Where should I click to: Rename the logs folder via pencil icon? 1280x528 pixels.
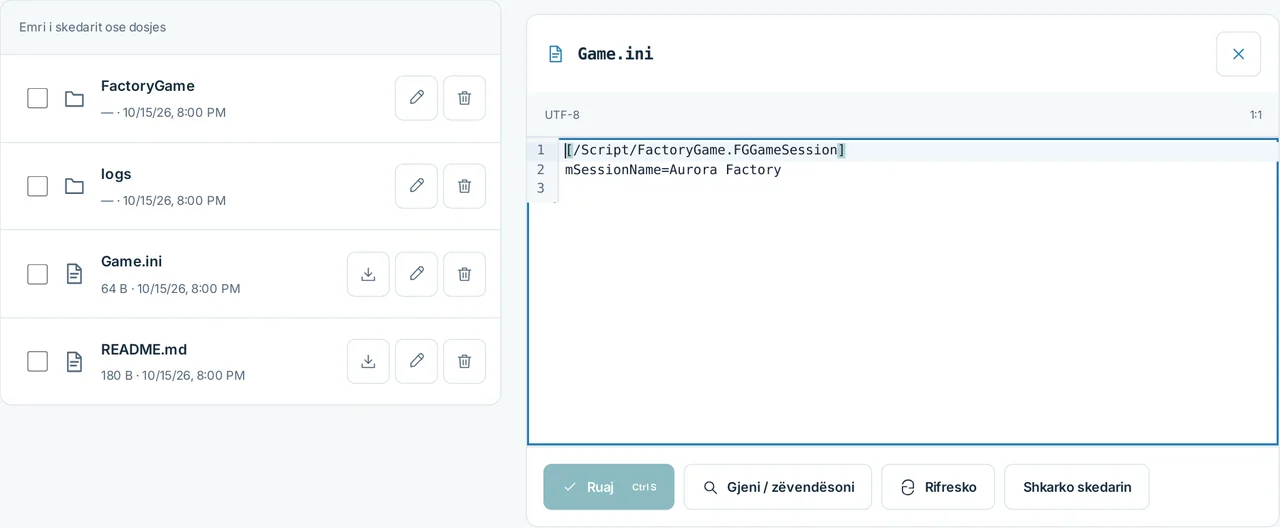416,186
